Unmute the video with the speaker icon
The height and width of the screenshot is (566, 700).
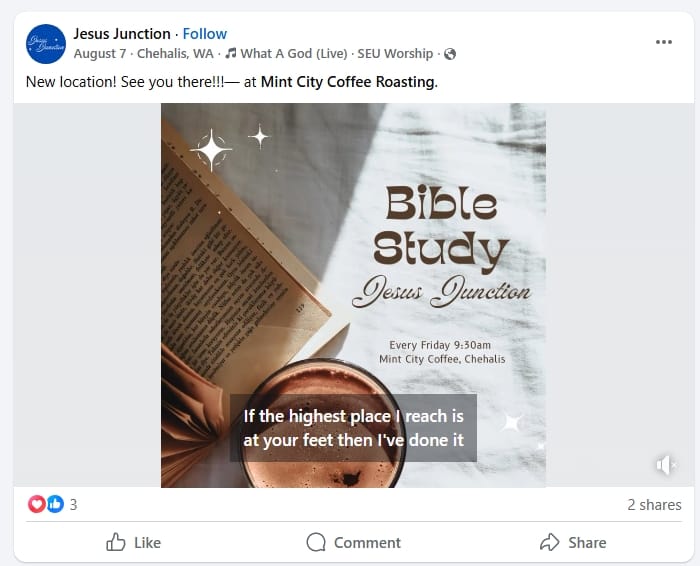[665, 465]
